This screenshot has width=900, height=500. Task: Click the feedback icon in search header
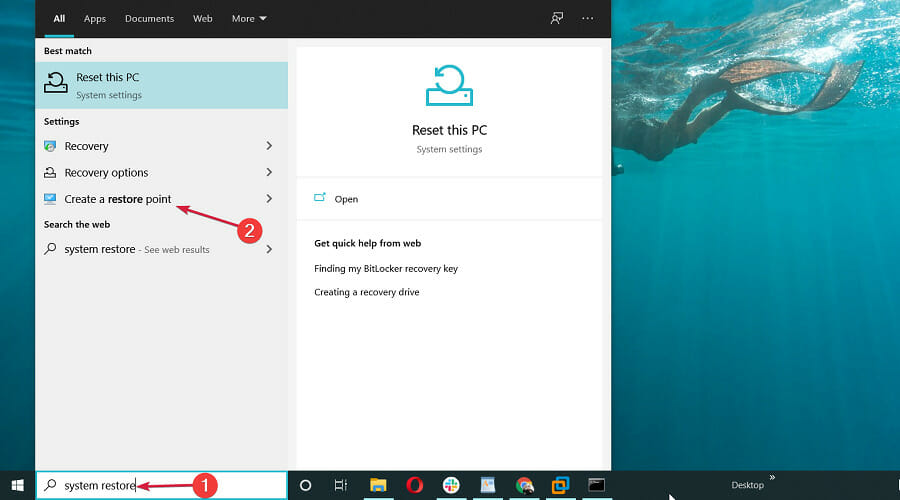[557, 18]
